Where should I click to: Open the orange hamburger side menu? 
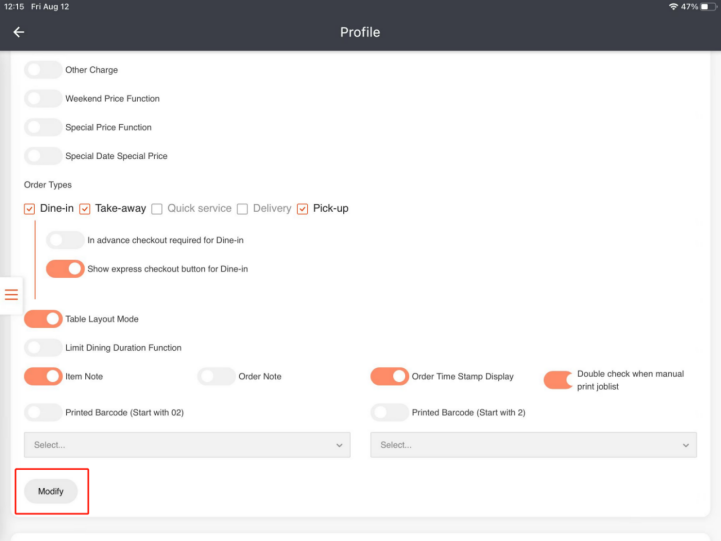coord(12,294)
